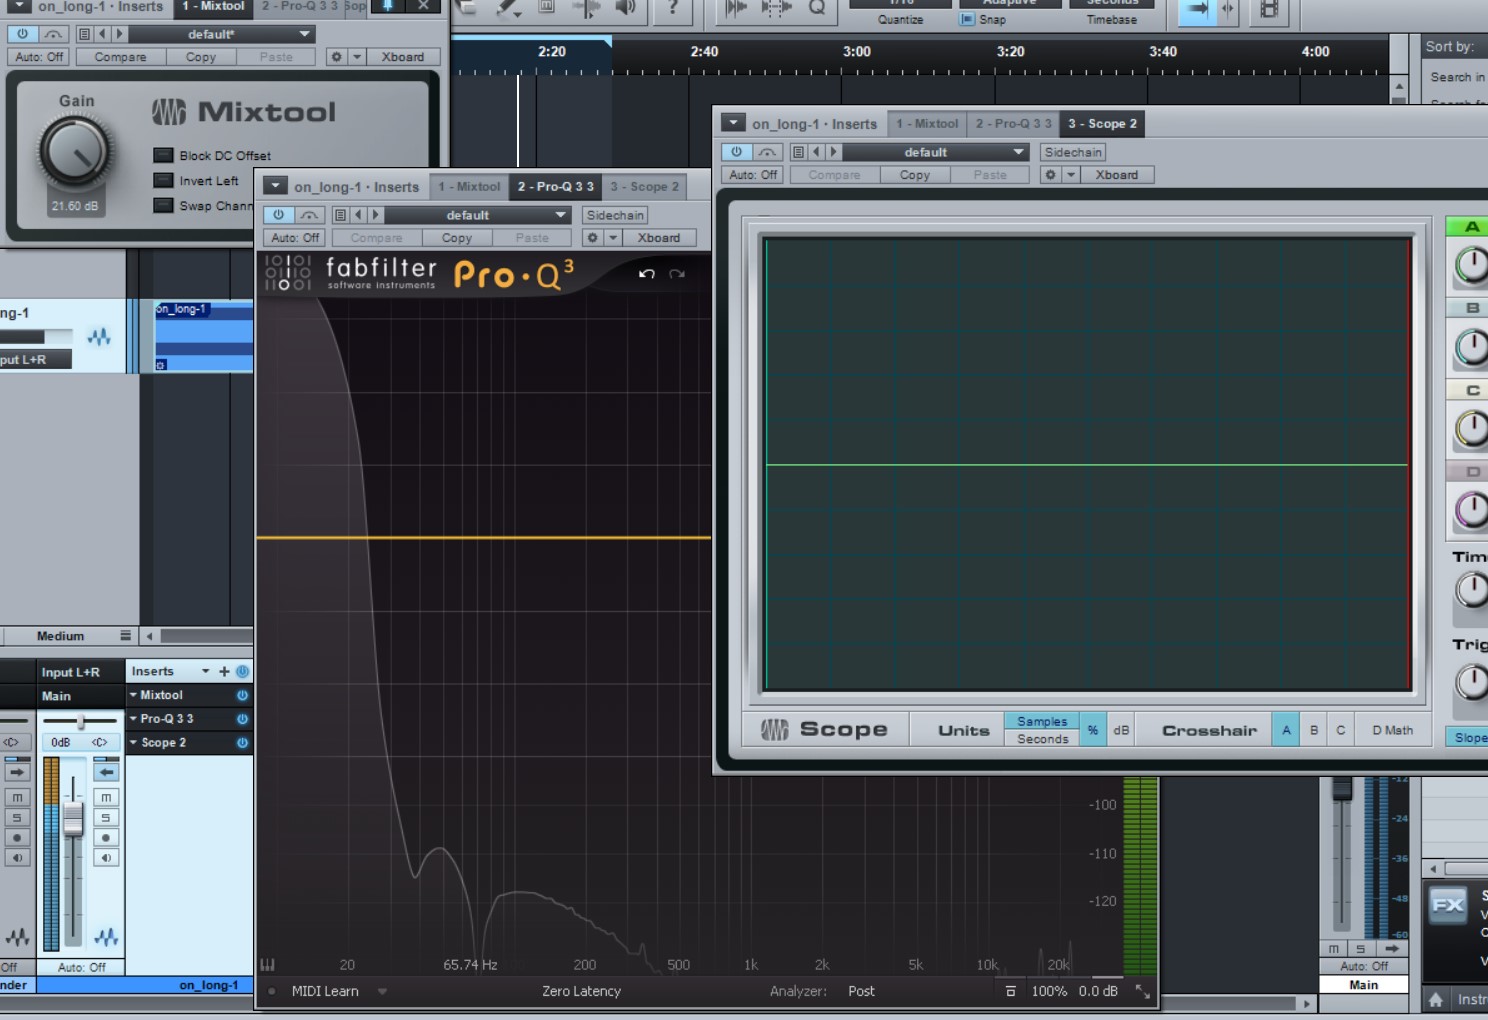This screenshot has width=1488, height=1020.
Task: Toggle Pro-Q 3 plugin power button
Action: click(x=279, y=215)
